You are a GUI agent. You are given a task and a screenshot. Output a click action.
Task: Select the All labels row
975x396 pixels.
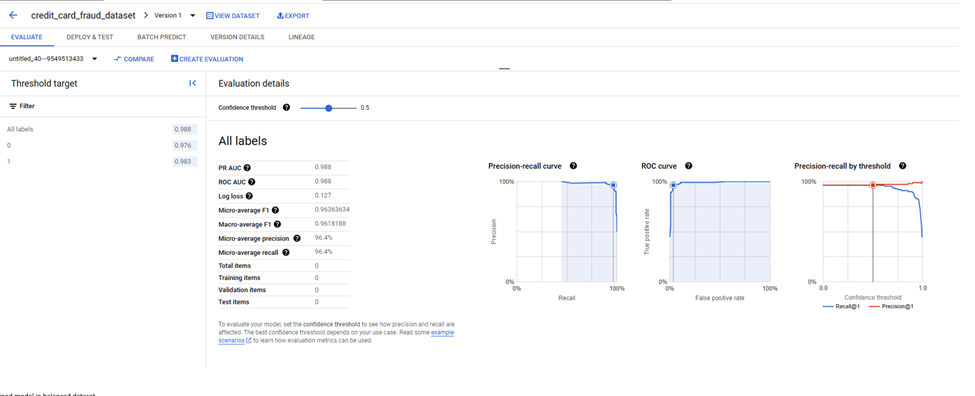point(102,129)
